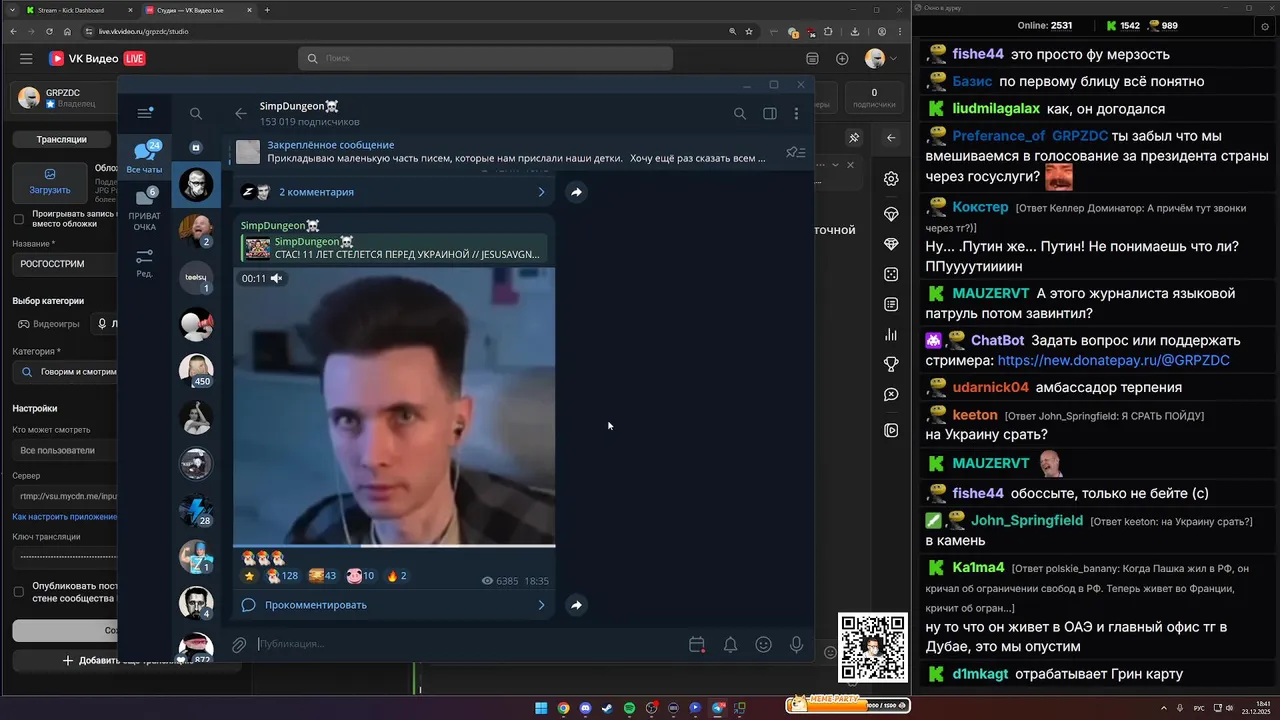
Task: Check the publish post to community wall box
Action: coord(18,592)
